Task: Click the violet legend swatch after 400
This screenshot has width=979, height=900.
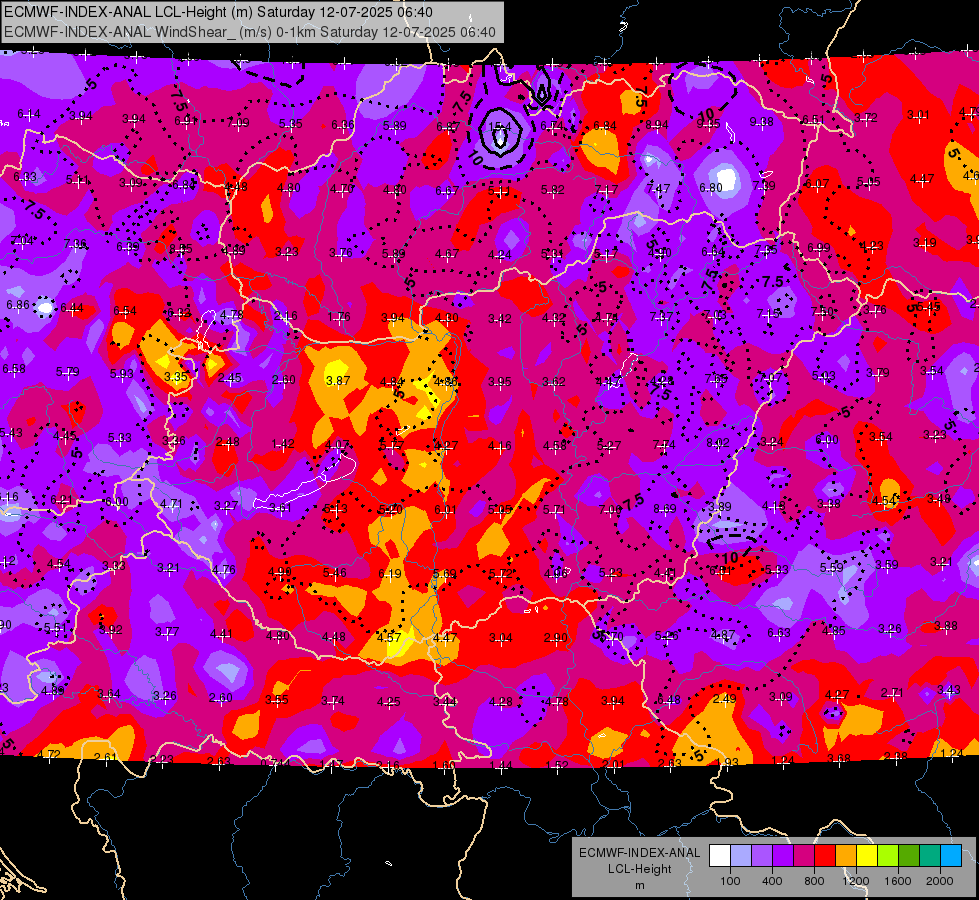Action: (x=783, y=856)
